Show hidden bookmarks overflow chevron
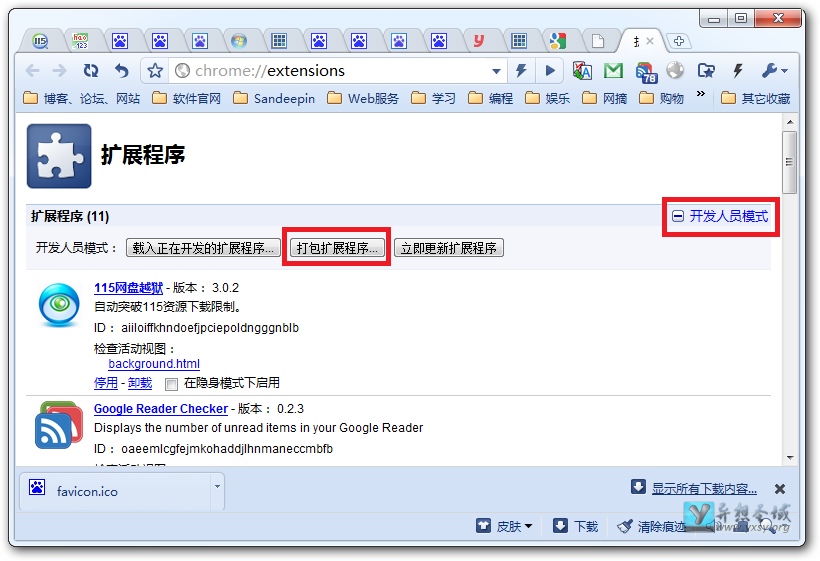Image resolution: width=820 pixels, height=561 pixels. pyautogui.click(x=701, y=96)
